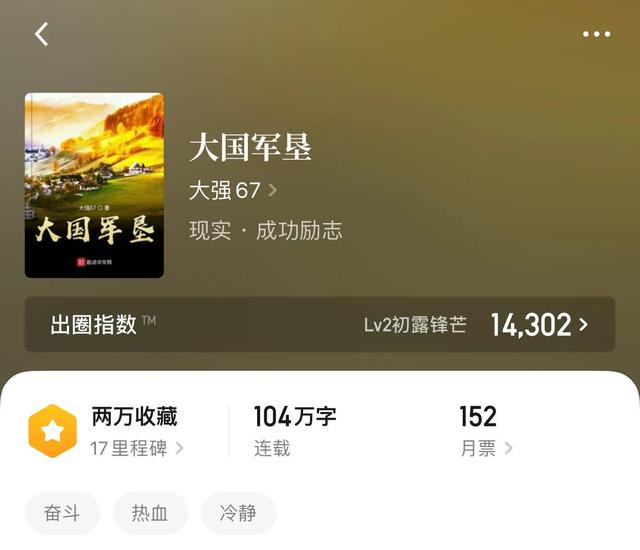Open the 大国军垦 book cover thumbnail

click(x=94, y=186)
